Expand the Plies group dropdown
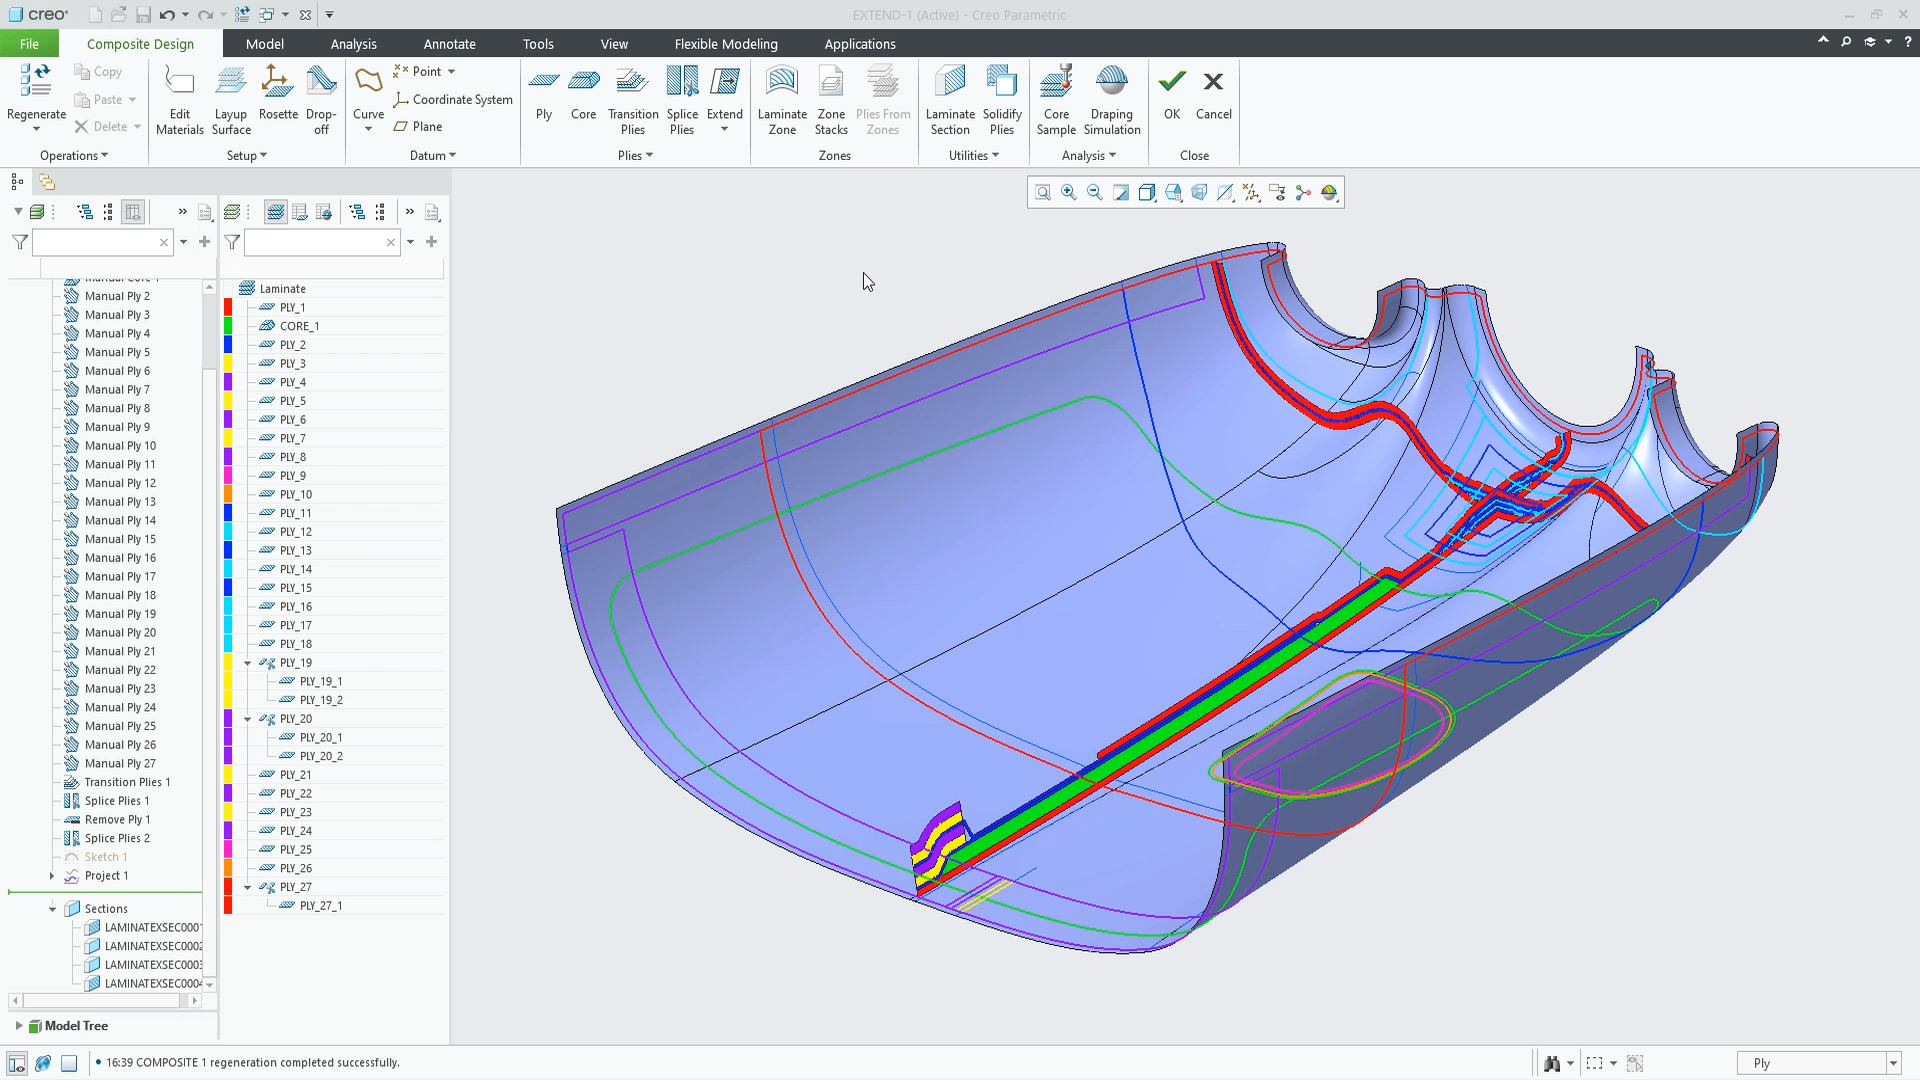Viewport: 1920px width, 1080px height. (635, 156)
